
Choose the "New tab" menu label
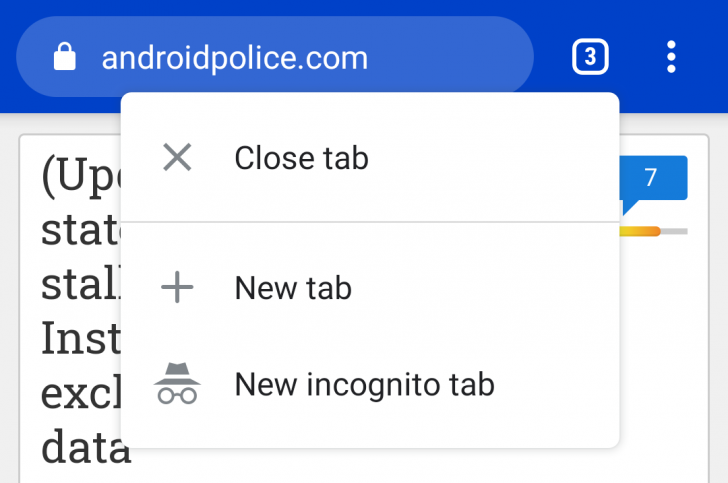pos(293,288)
